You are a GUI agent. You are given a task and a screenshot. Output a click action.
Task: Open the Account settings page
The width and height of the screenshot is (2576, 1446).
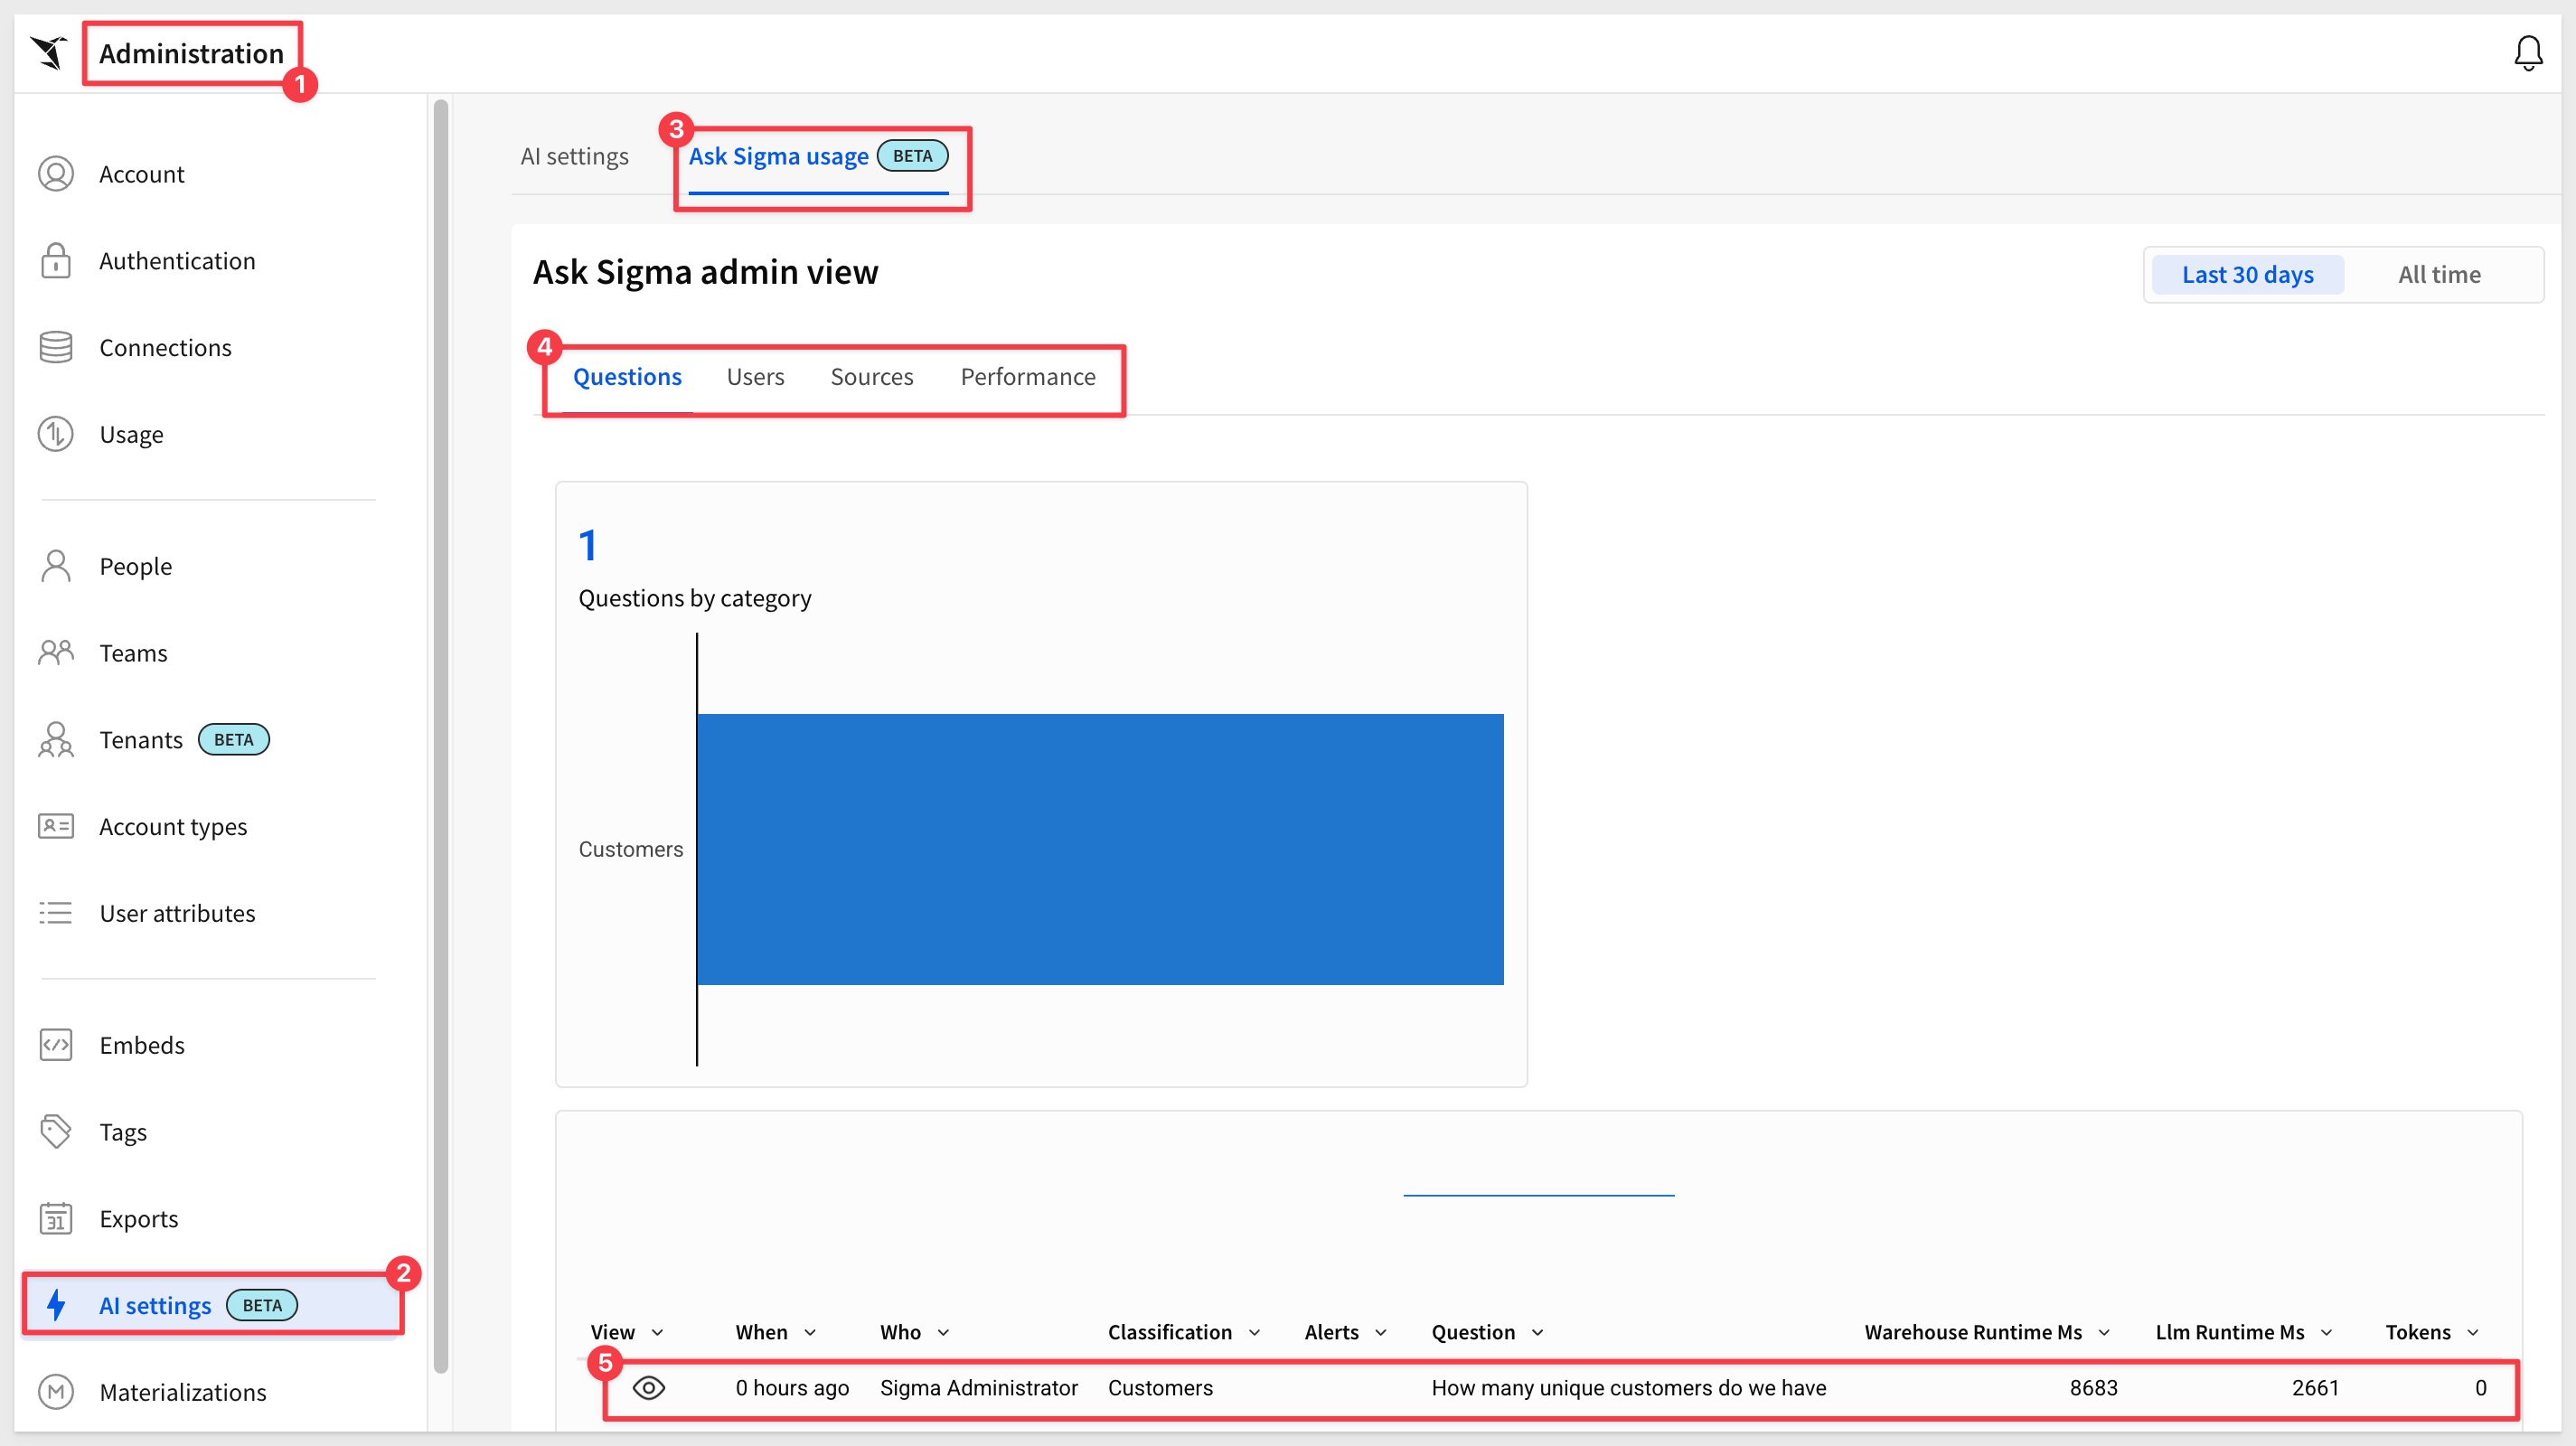[x=142, y=174]
